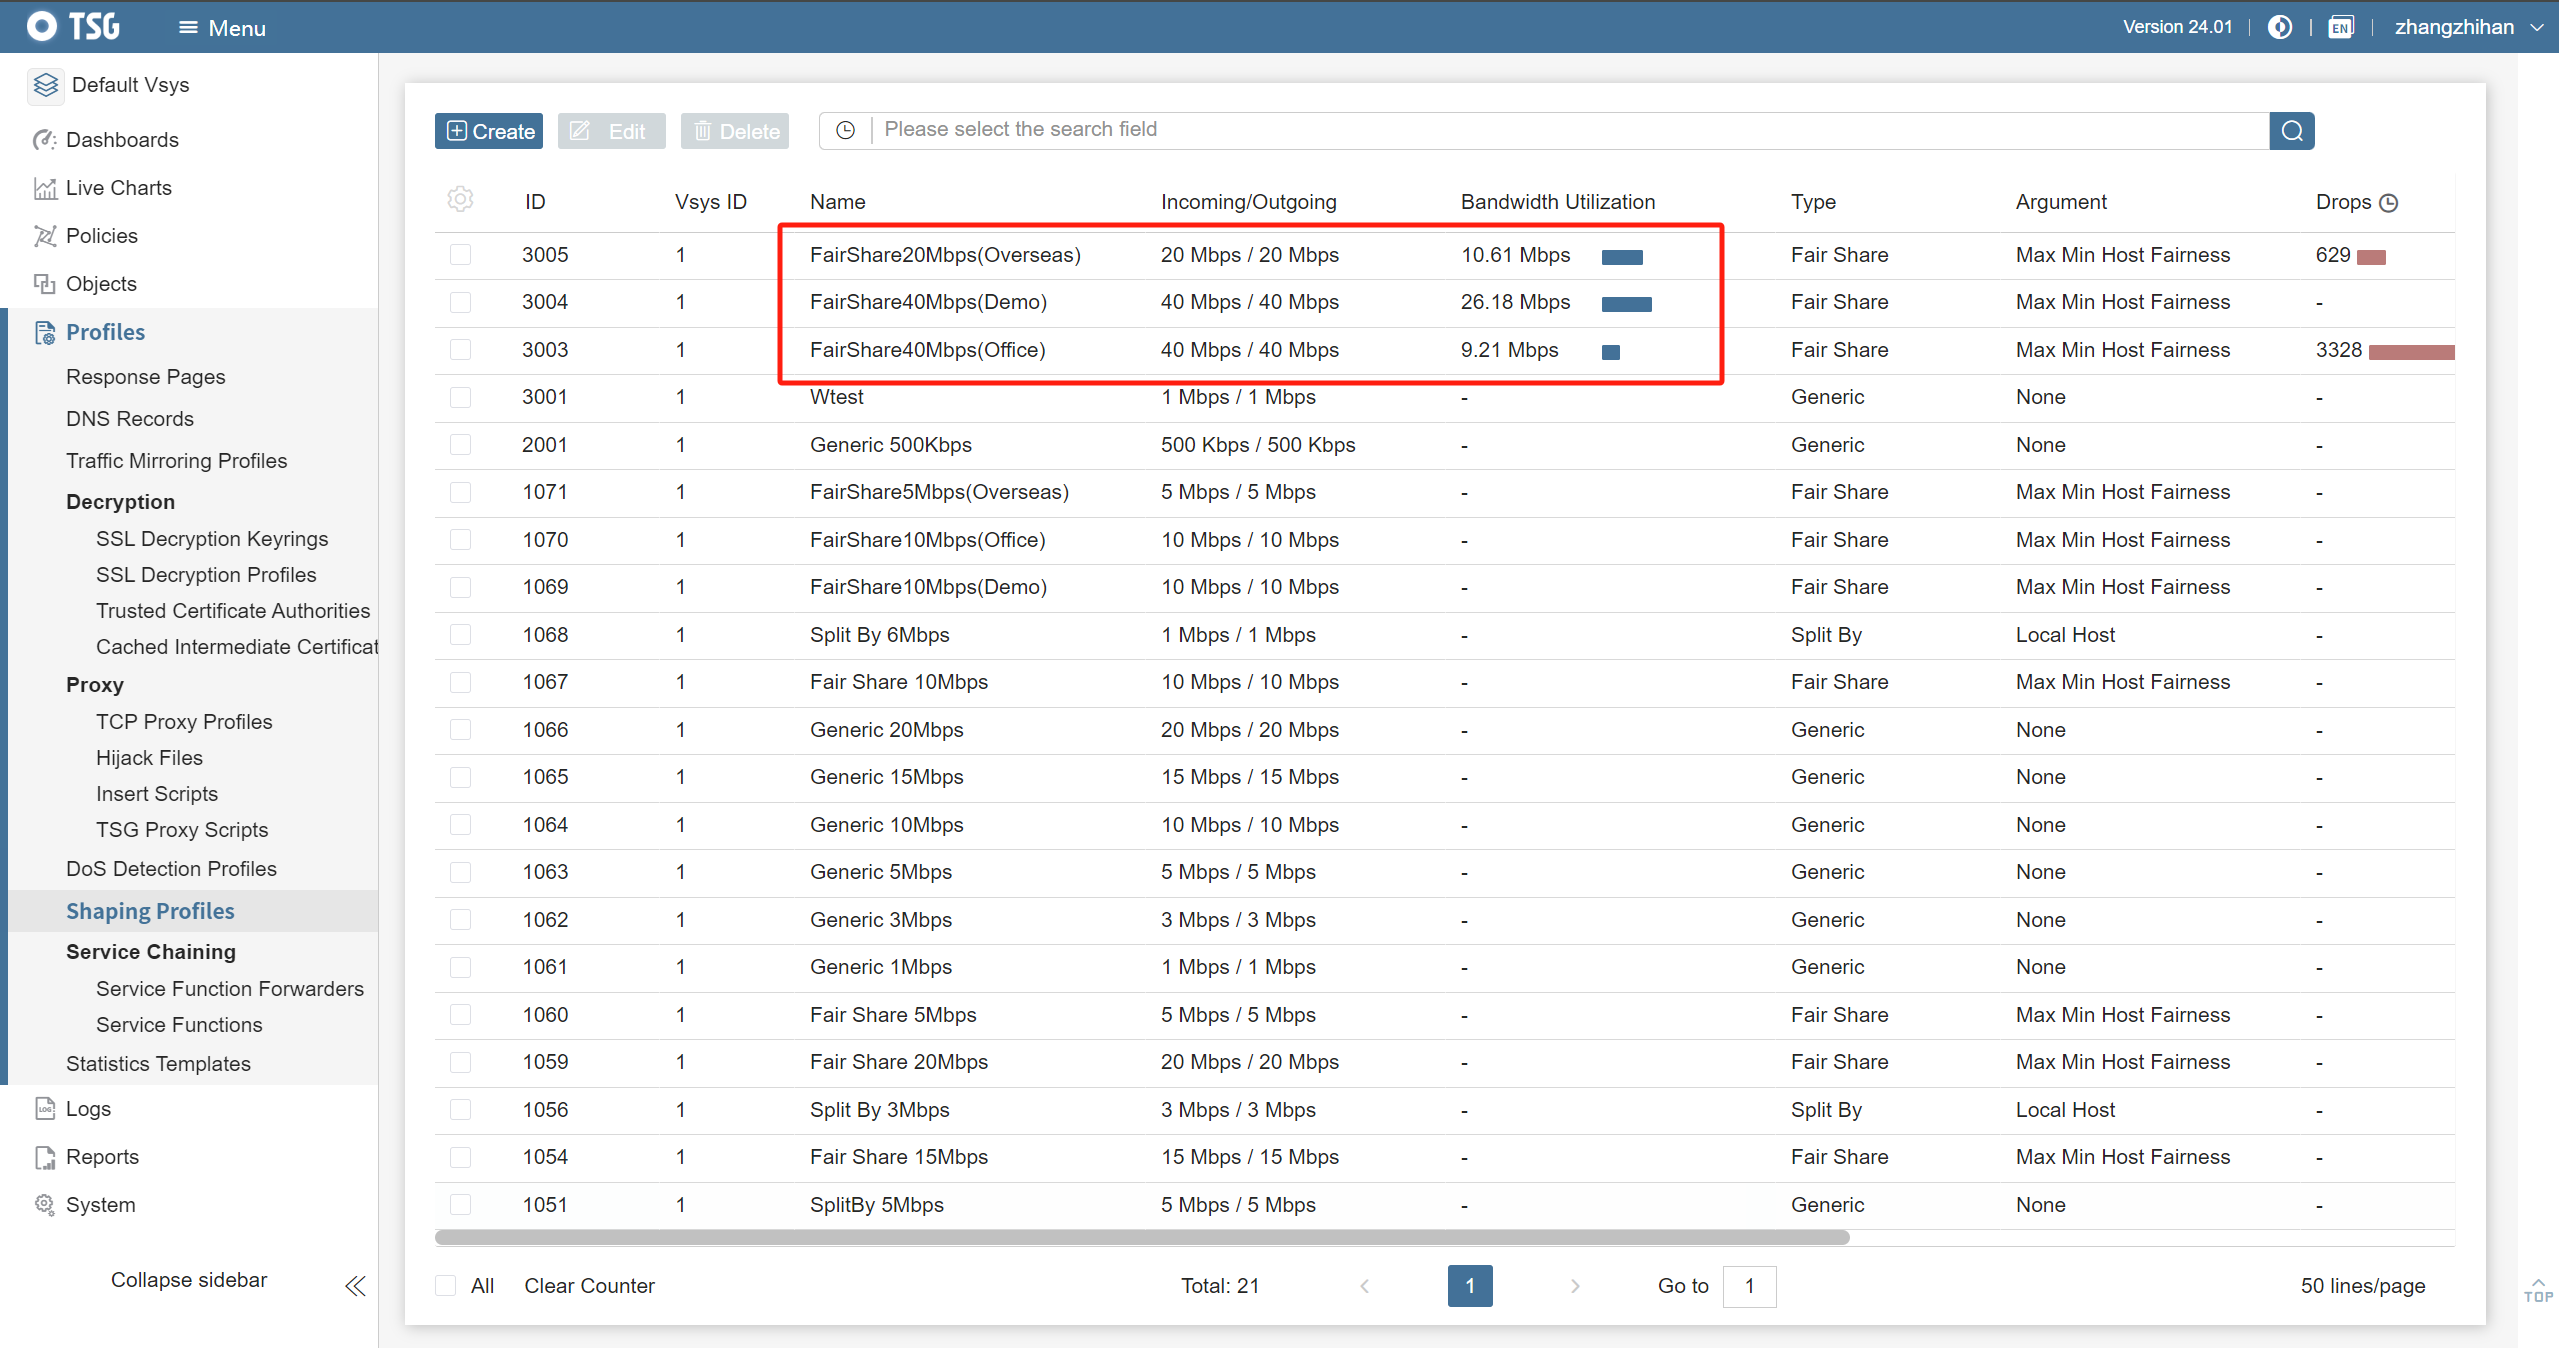This screenshot has height=1348, width=2559.
Task: Click the search history clock icon
Action: point(845,130)
